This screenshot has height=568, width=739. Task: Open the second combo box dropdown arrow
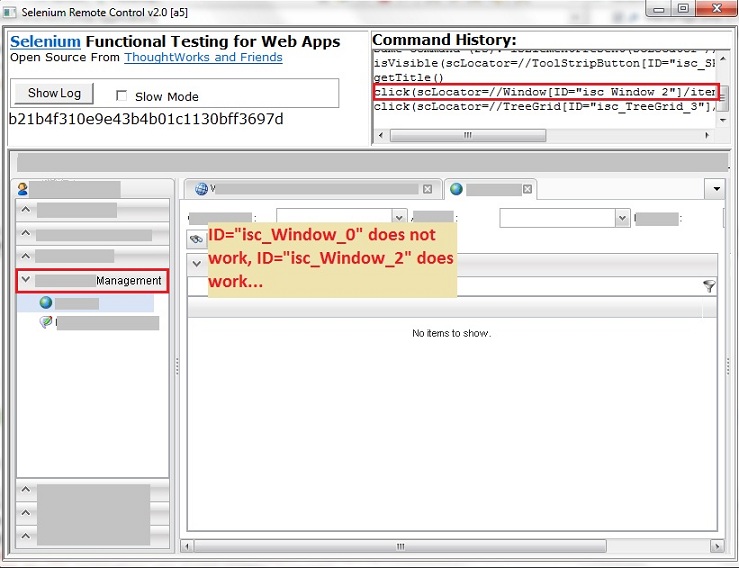(622, 218)
